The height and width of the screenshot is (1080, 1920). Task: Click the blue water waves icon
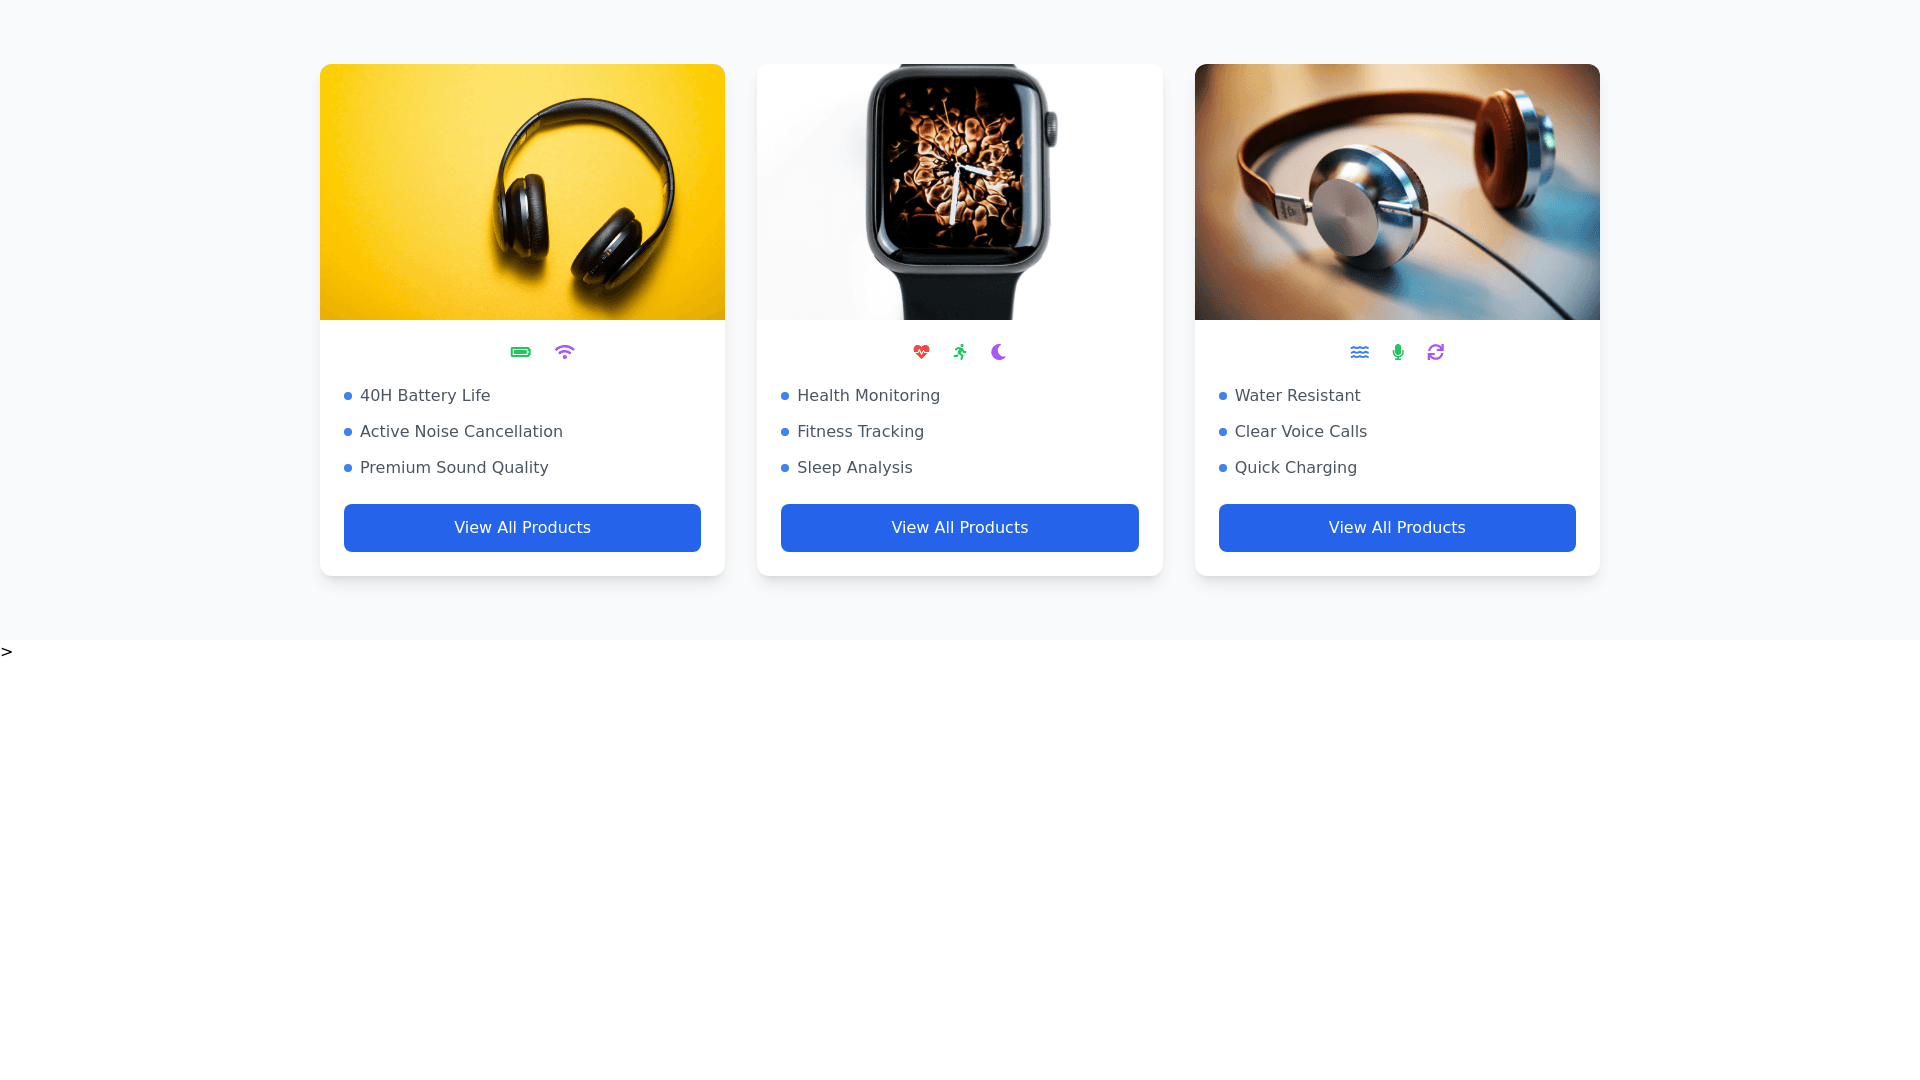[1359, 352]
